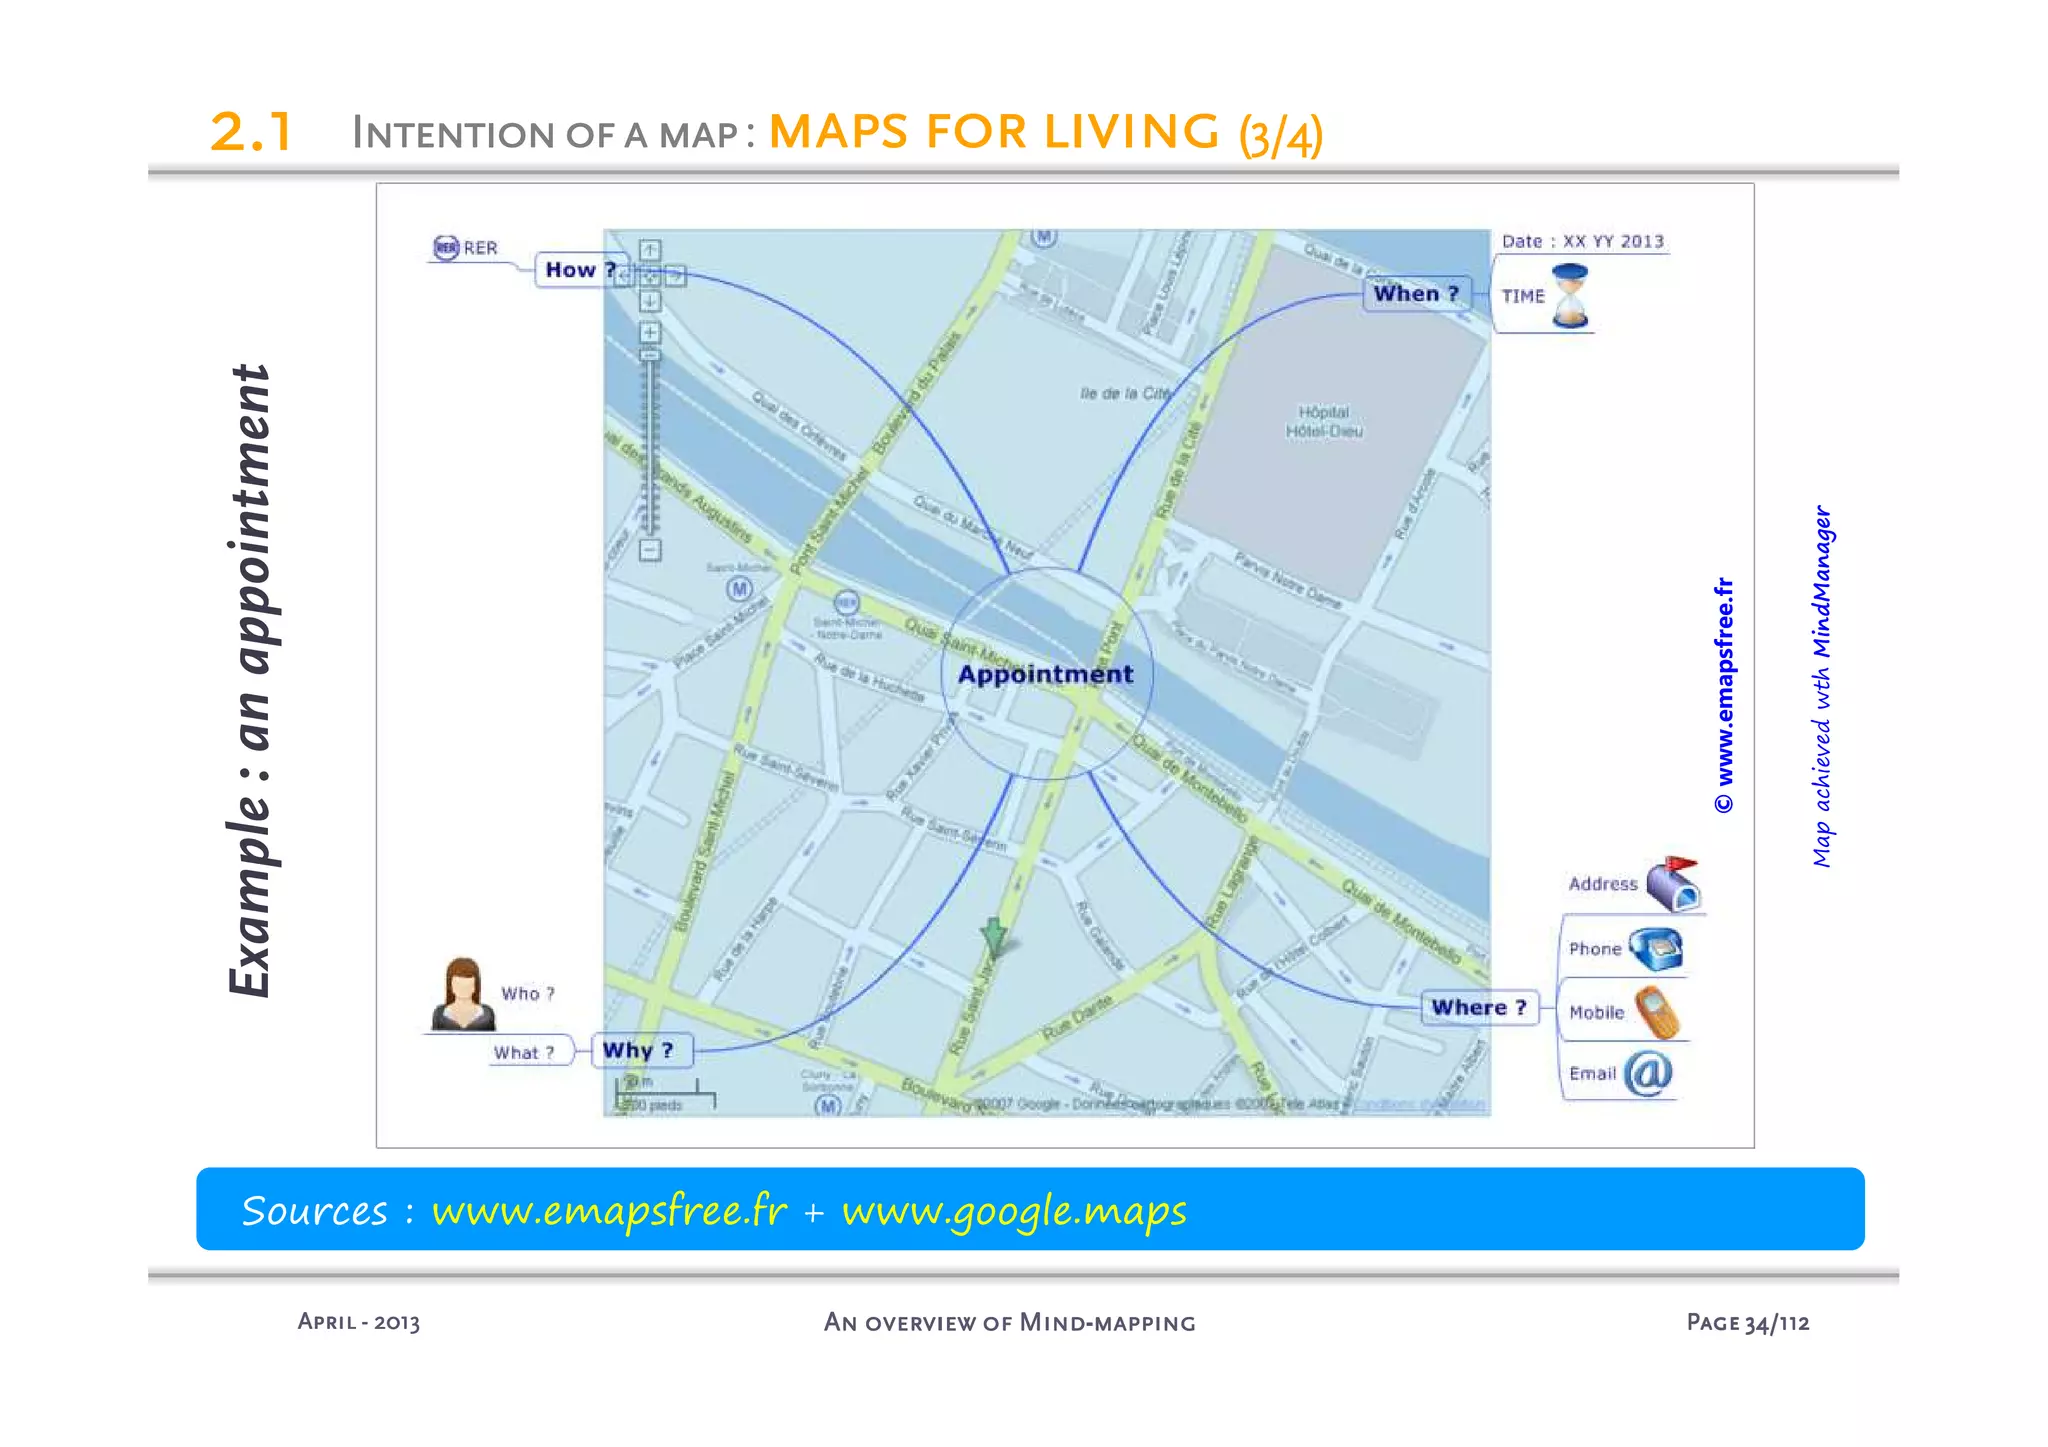
Task: Click the map zoom out minus button
Action: click(x=650, y=549)
